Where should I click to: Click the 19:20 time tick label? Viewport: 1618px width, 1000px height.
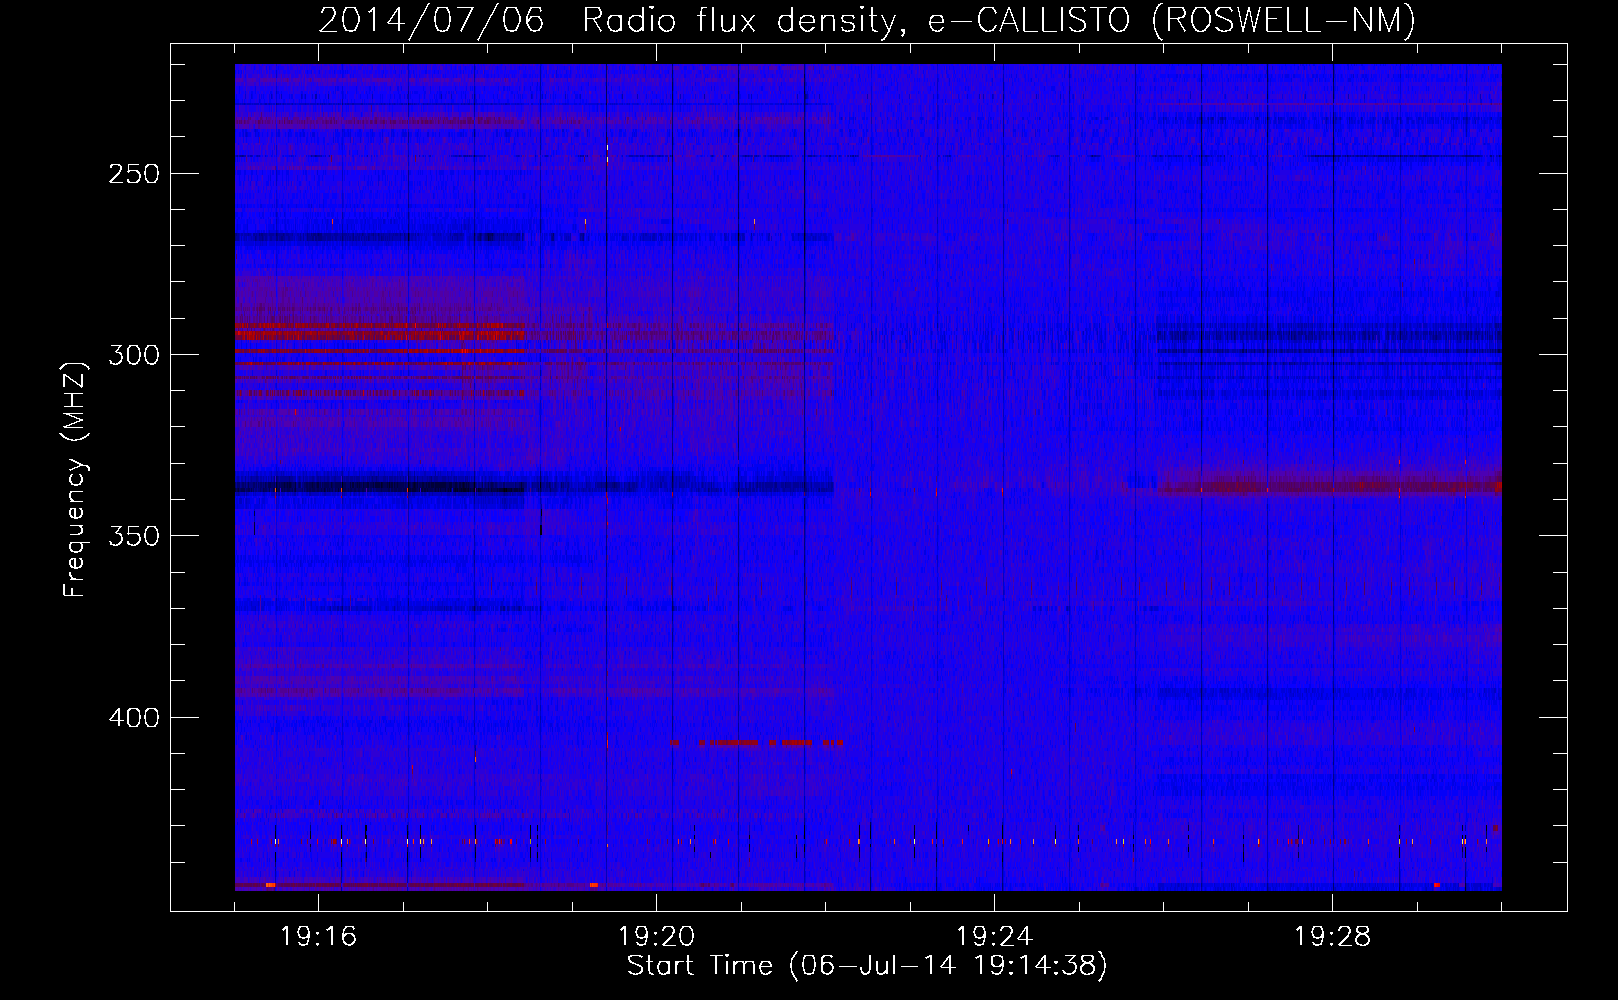(x=656, y=937)
